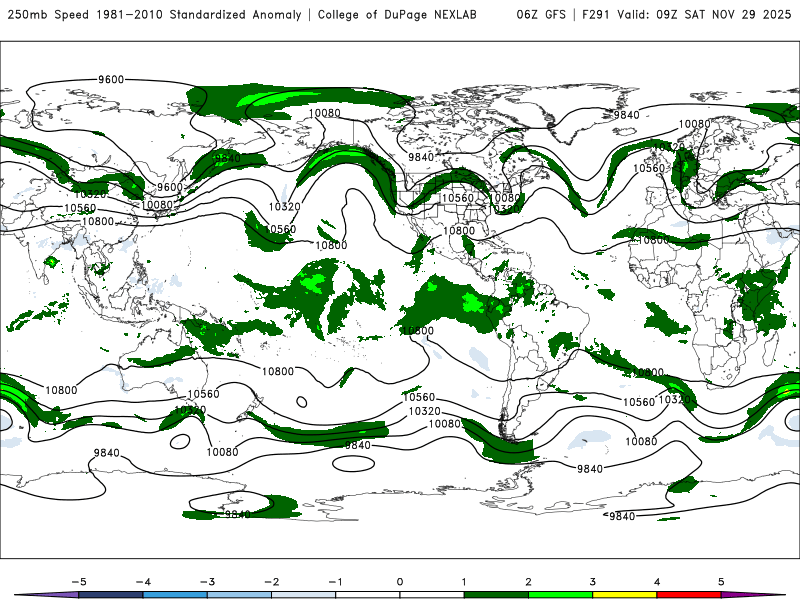Image resolution: width=800 pixels, height=600 pixels.
Task: Select the navy -5 to -4 colorbar segment
Action: point(111,595)
